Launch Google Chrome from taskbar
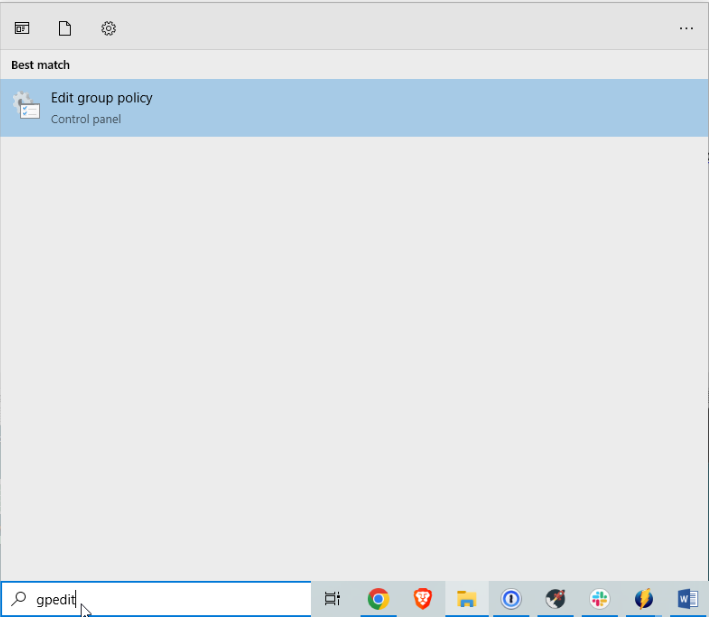Viewport: 709px width, 617px height. 378,599
